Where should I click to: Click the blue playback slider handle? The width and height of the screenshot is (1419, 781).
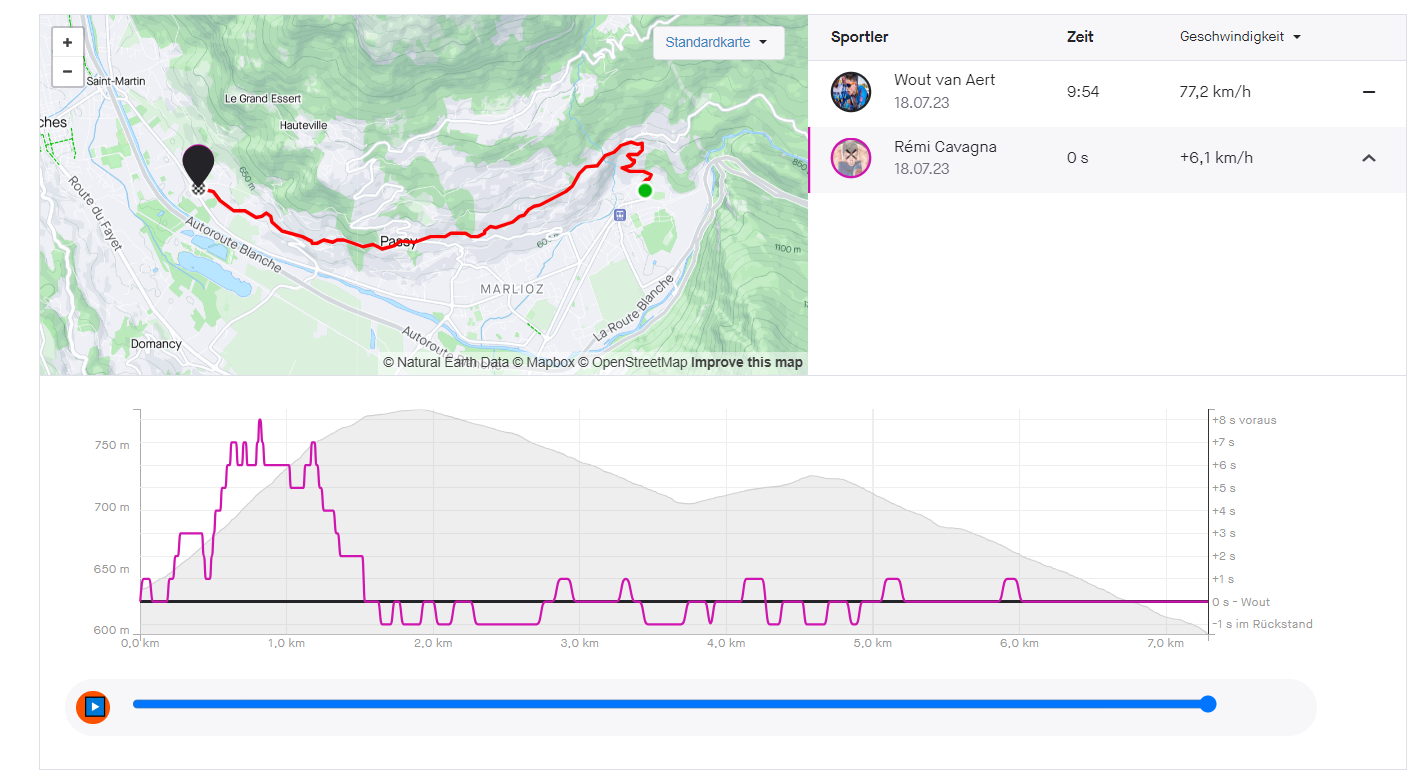pyautogui.click(x=1207, y=704)
